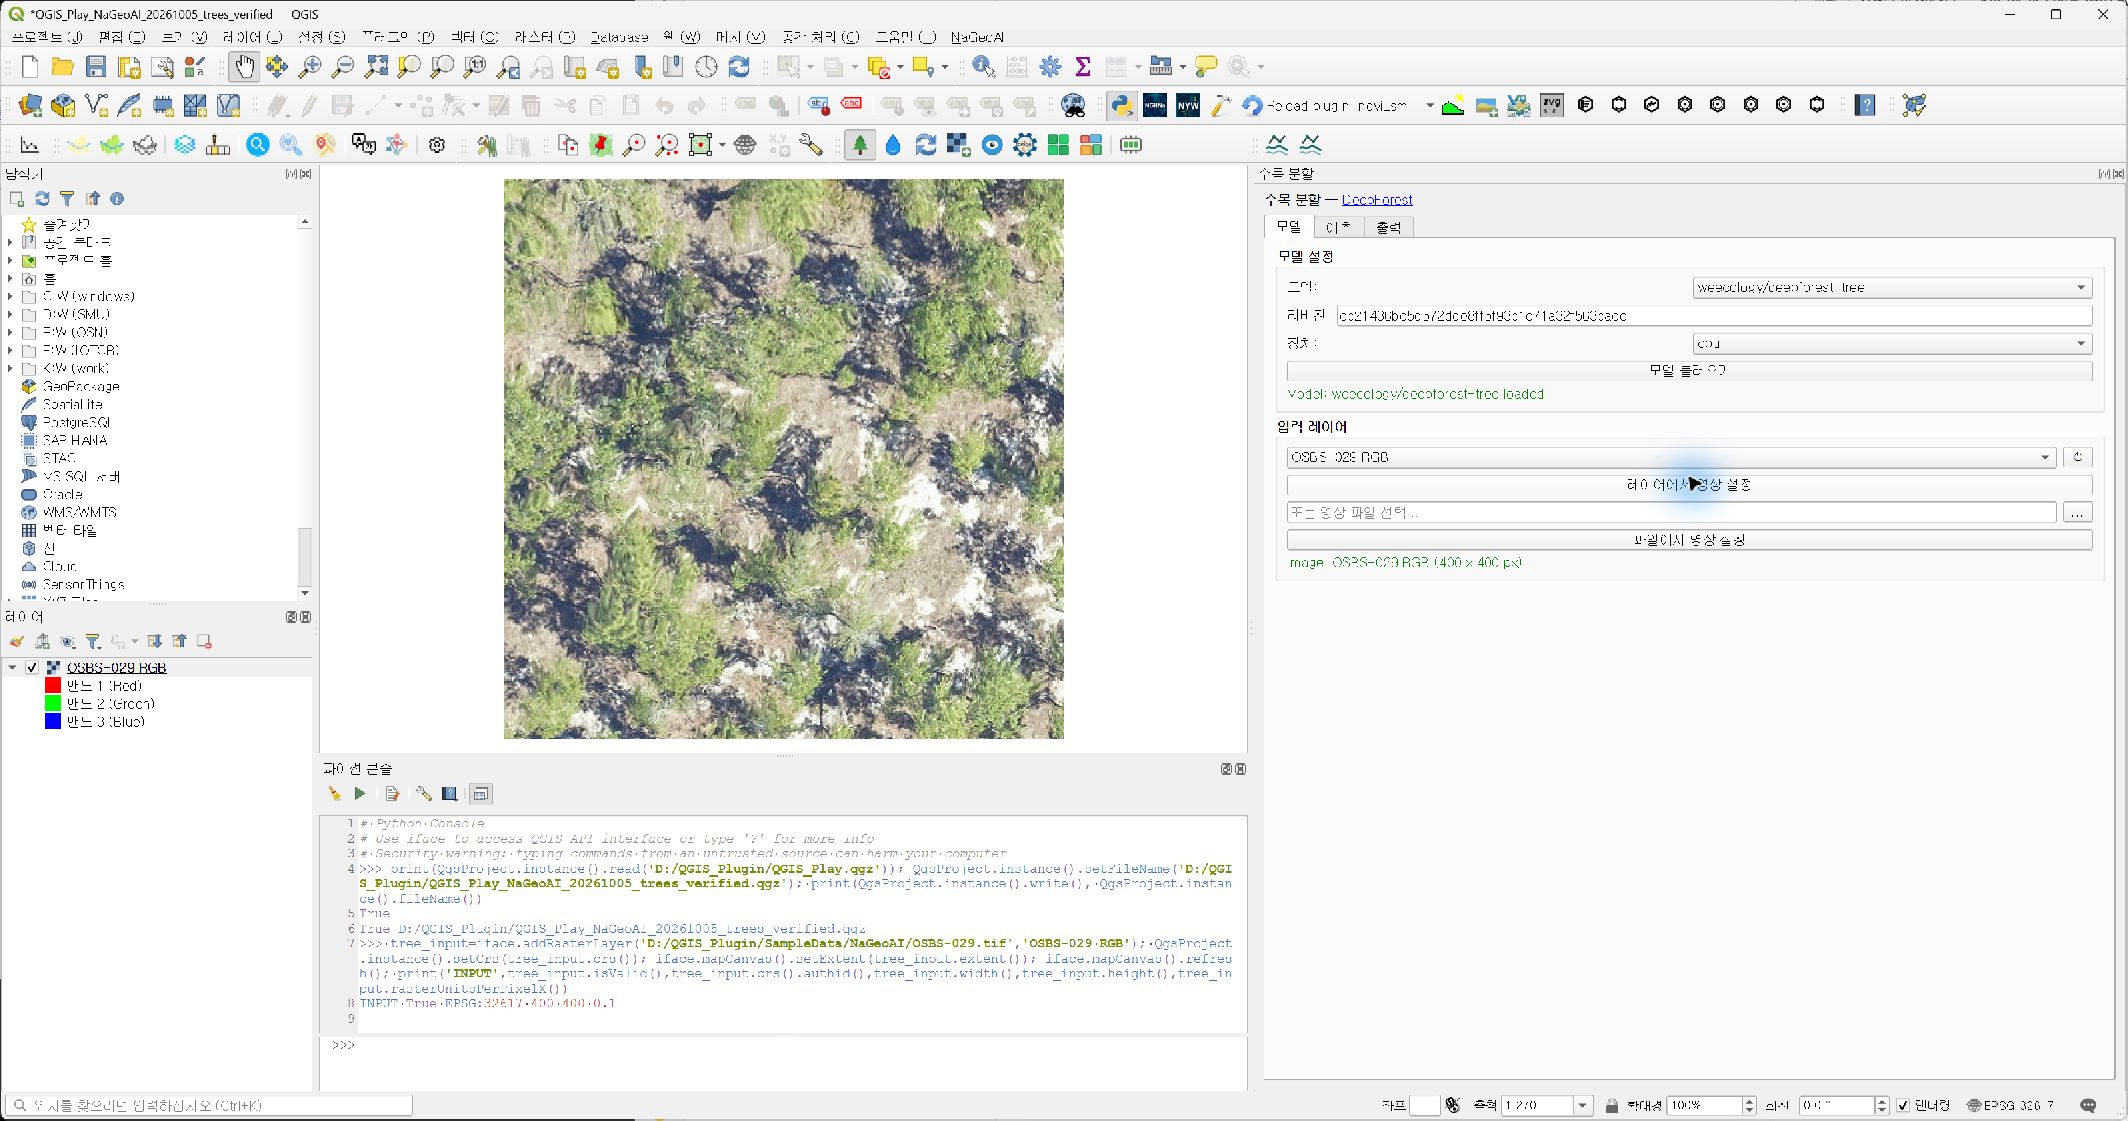Click the model load button under device
2128x1121 pixels.
[x=1689, y=371]
